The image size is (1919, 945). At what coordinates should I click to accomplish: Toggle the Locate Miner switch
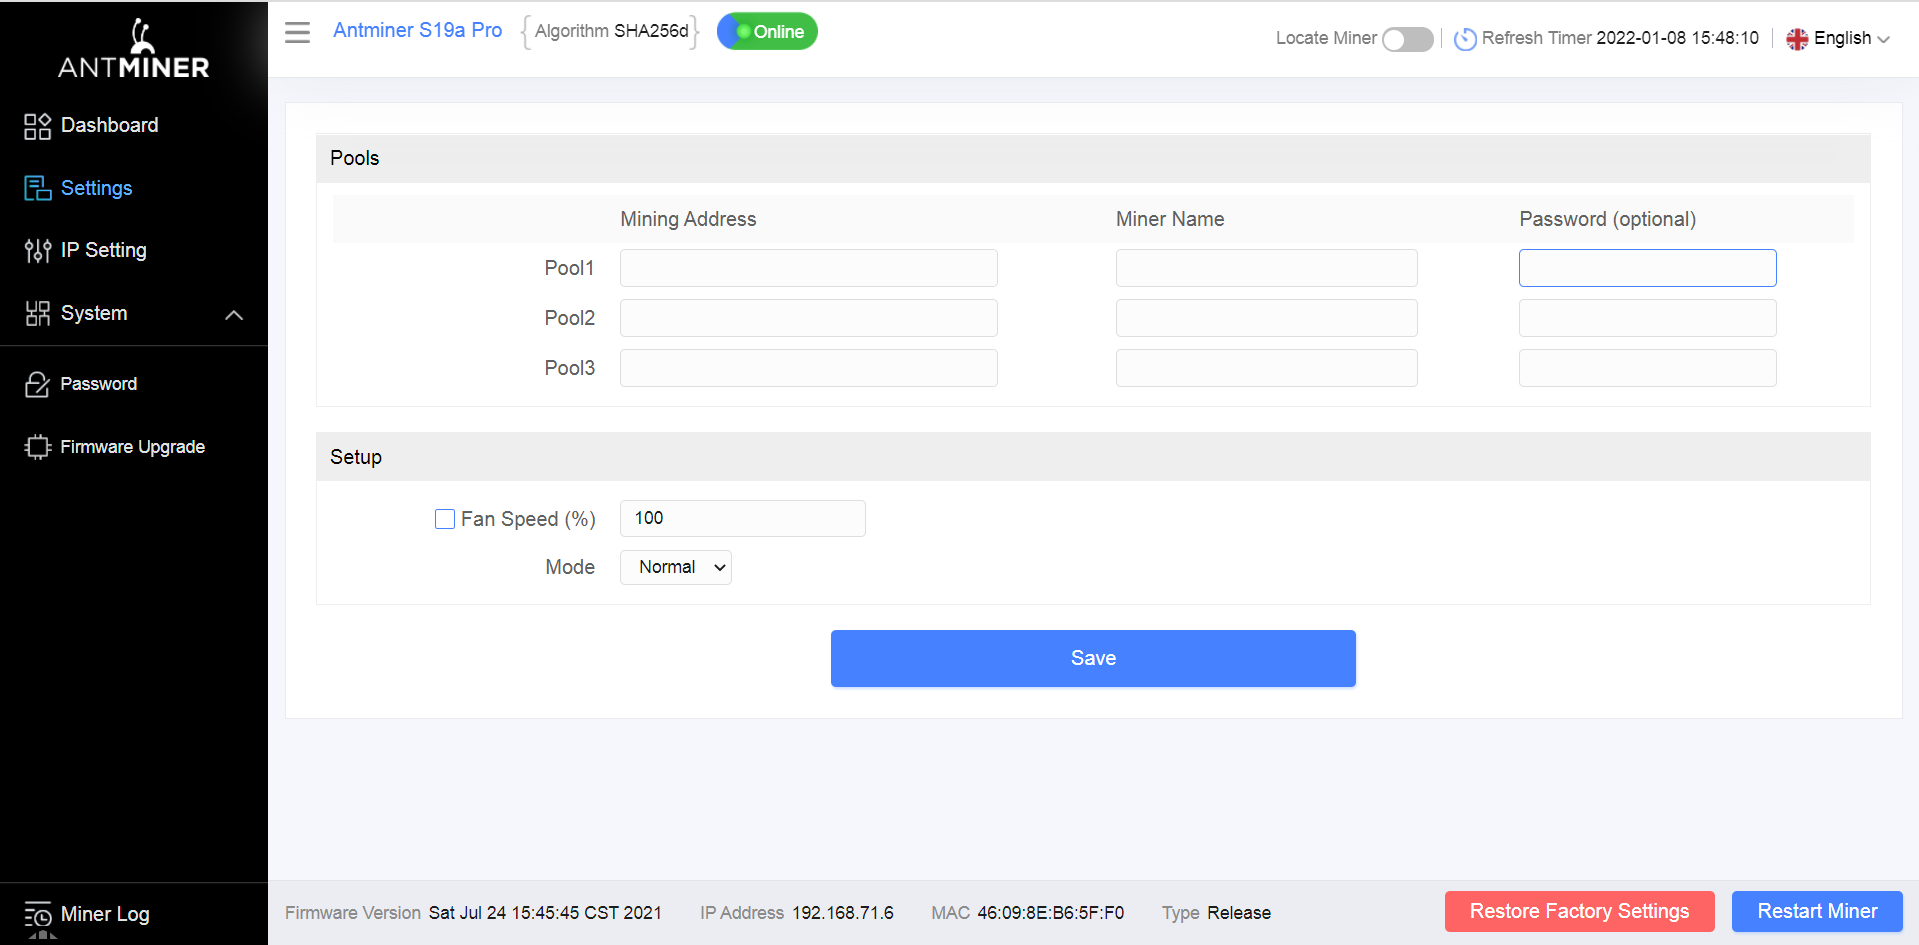1408,39
